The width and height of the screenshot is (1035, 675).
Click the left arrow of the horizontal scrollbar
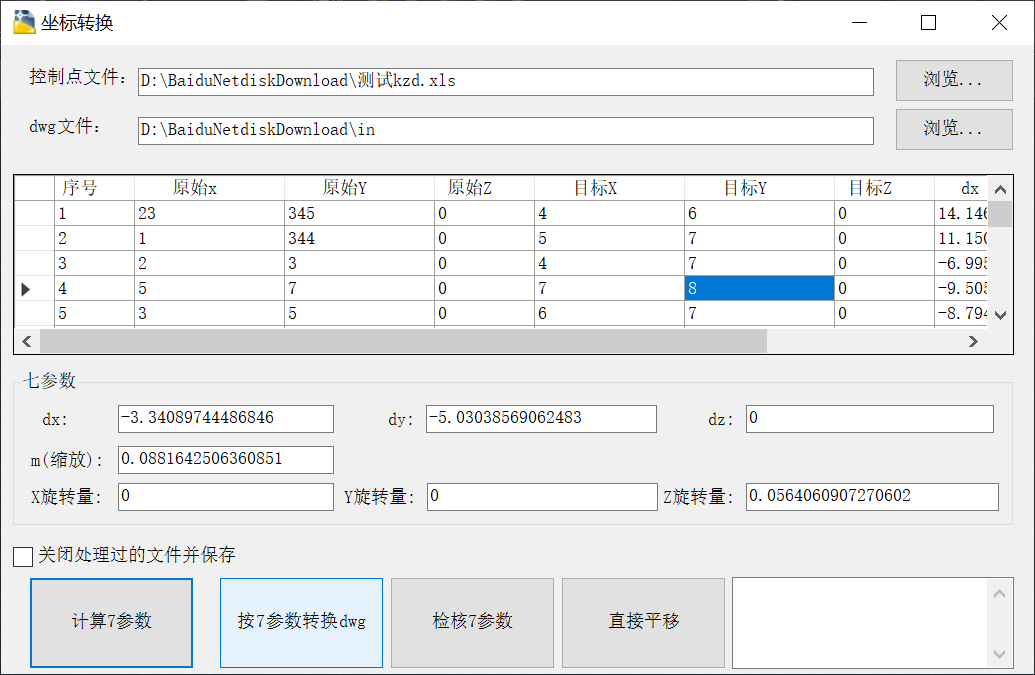26,341
